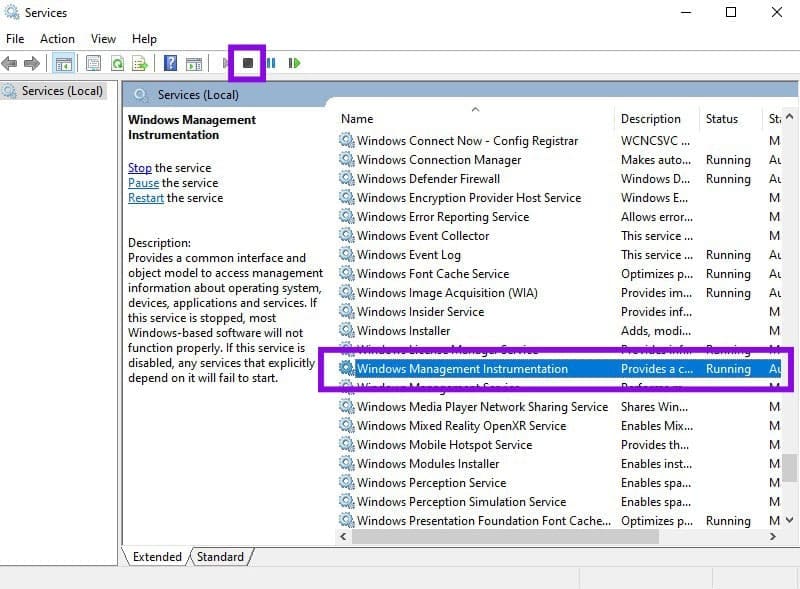Toggle the Show/Hide Action Pane icon

[x=194, y=63]
